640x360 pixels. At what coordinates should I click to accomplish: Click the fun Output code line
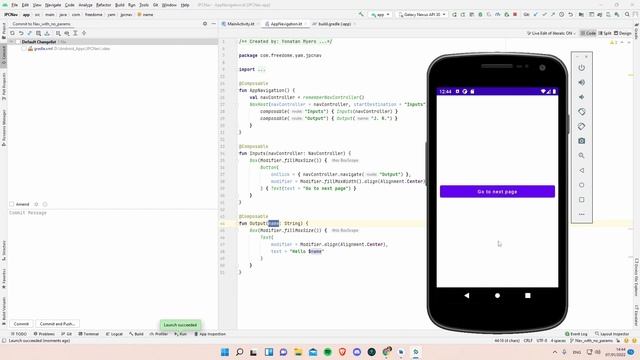[273, 223]
